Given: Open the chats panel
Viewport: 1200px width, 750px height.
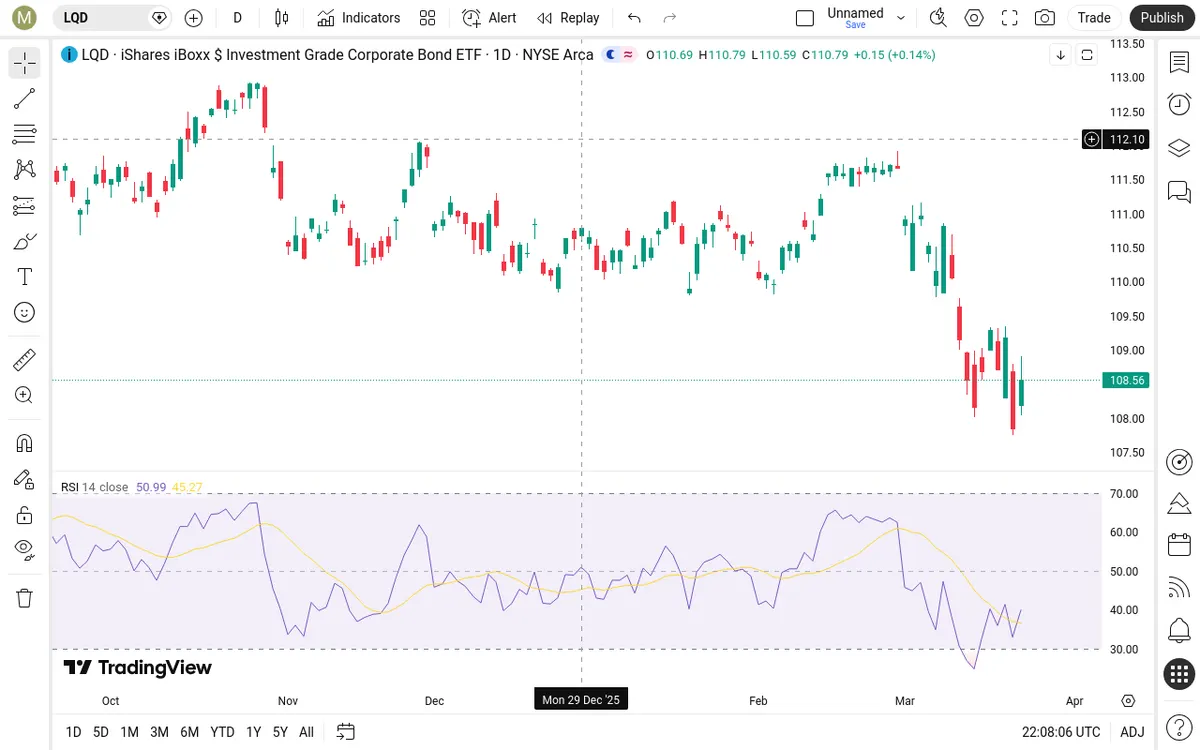Looking at the screenshot, I should 1179,191.
